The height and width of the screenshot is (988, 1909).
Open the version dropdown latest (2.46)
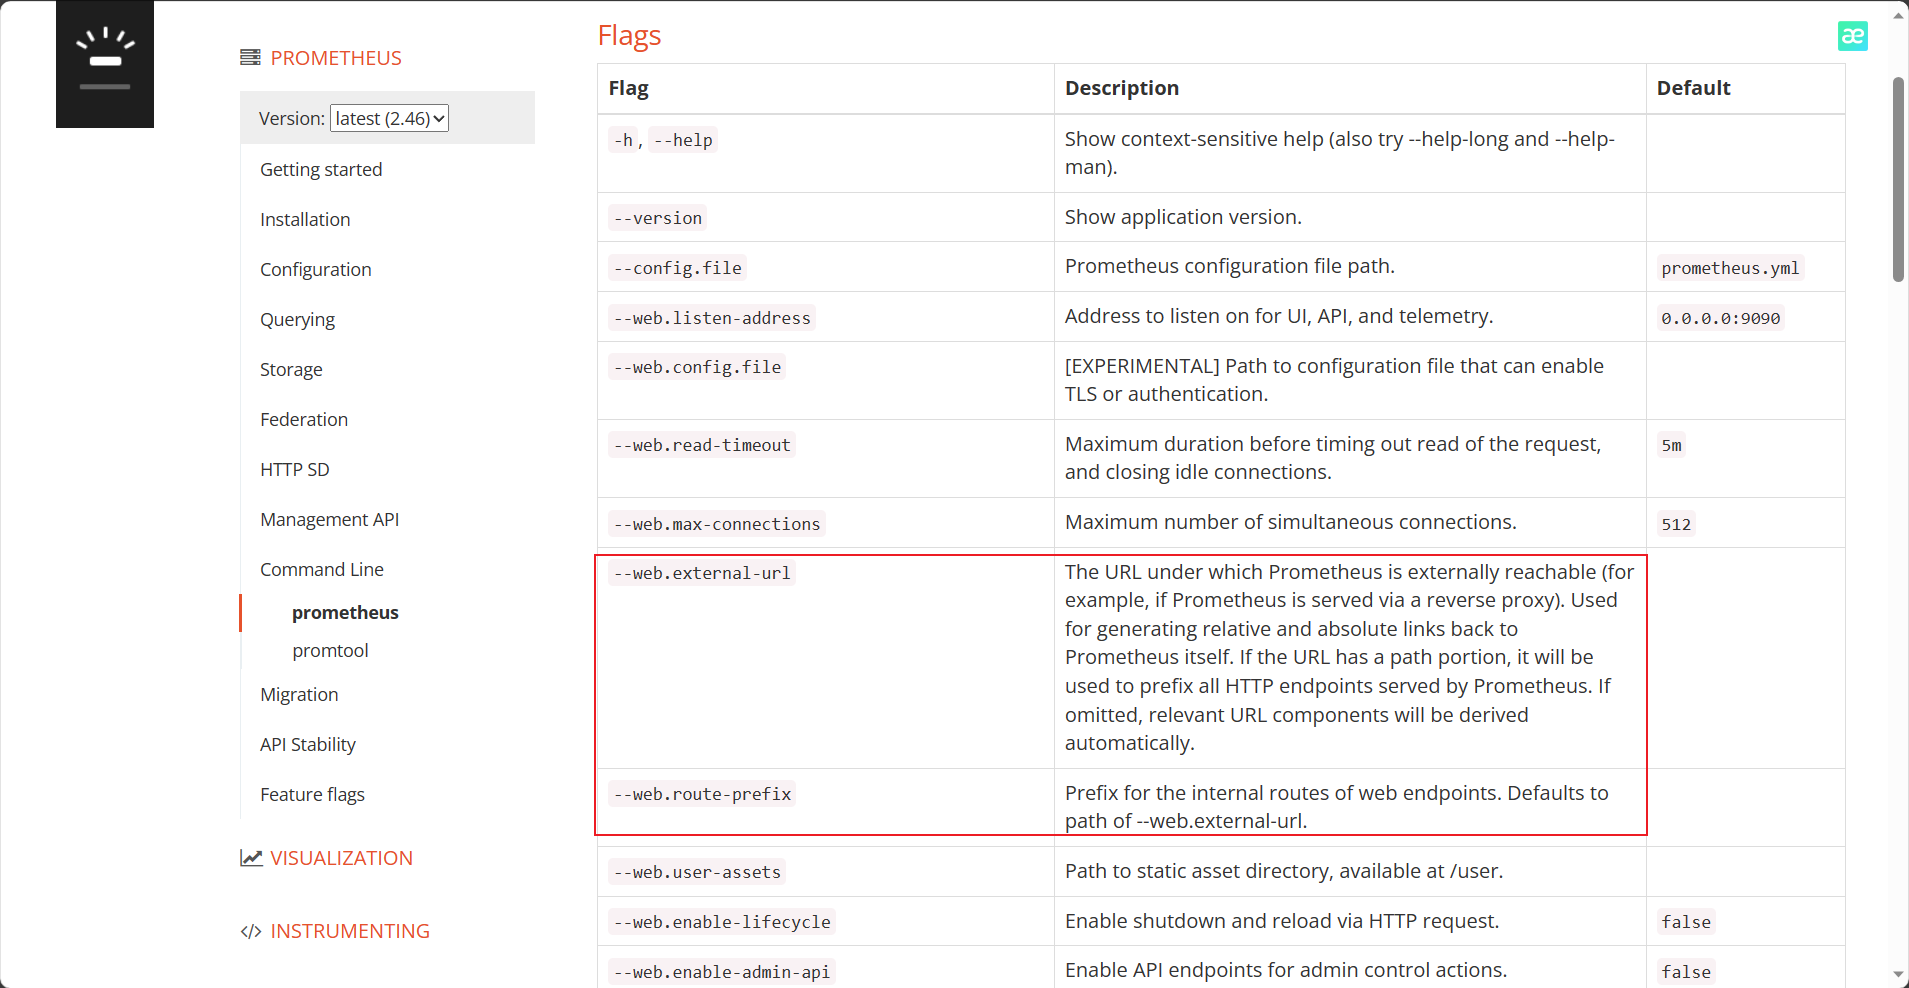[390, 118]
